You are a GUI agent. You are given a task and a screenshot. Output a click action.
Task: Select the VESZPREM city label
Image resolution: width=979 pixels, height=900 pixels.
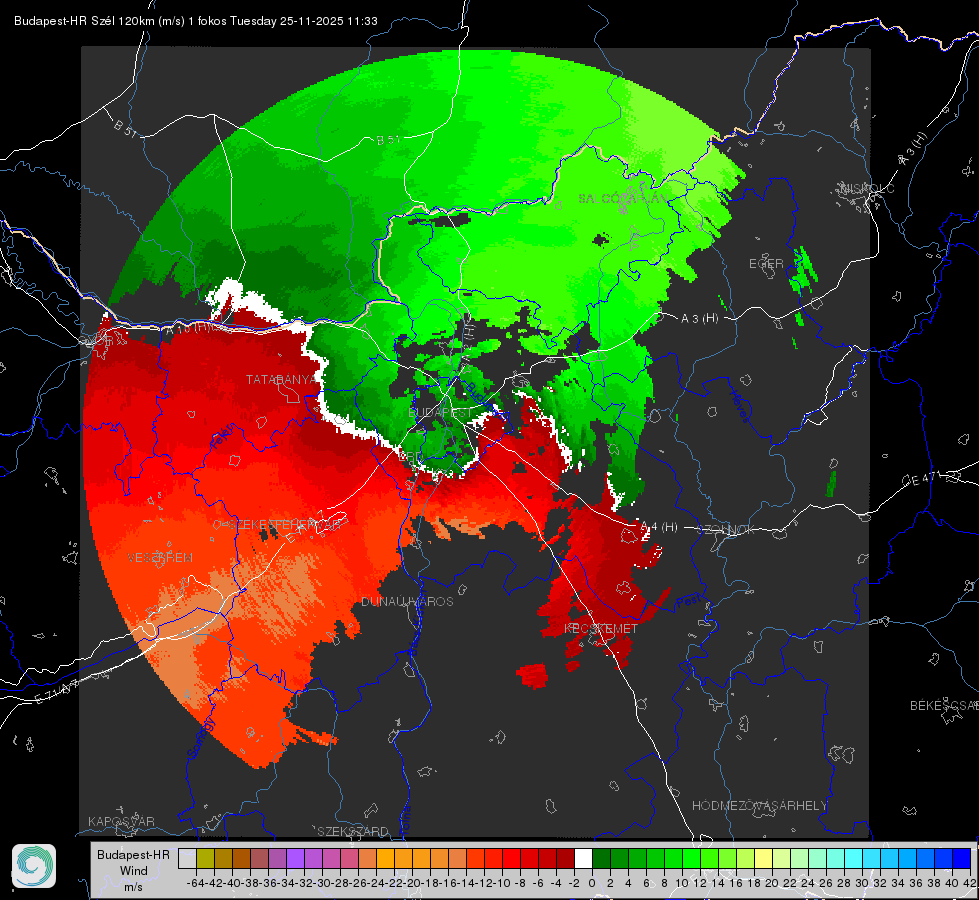[160, 558]
